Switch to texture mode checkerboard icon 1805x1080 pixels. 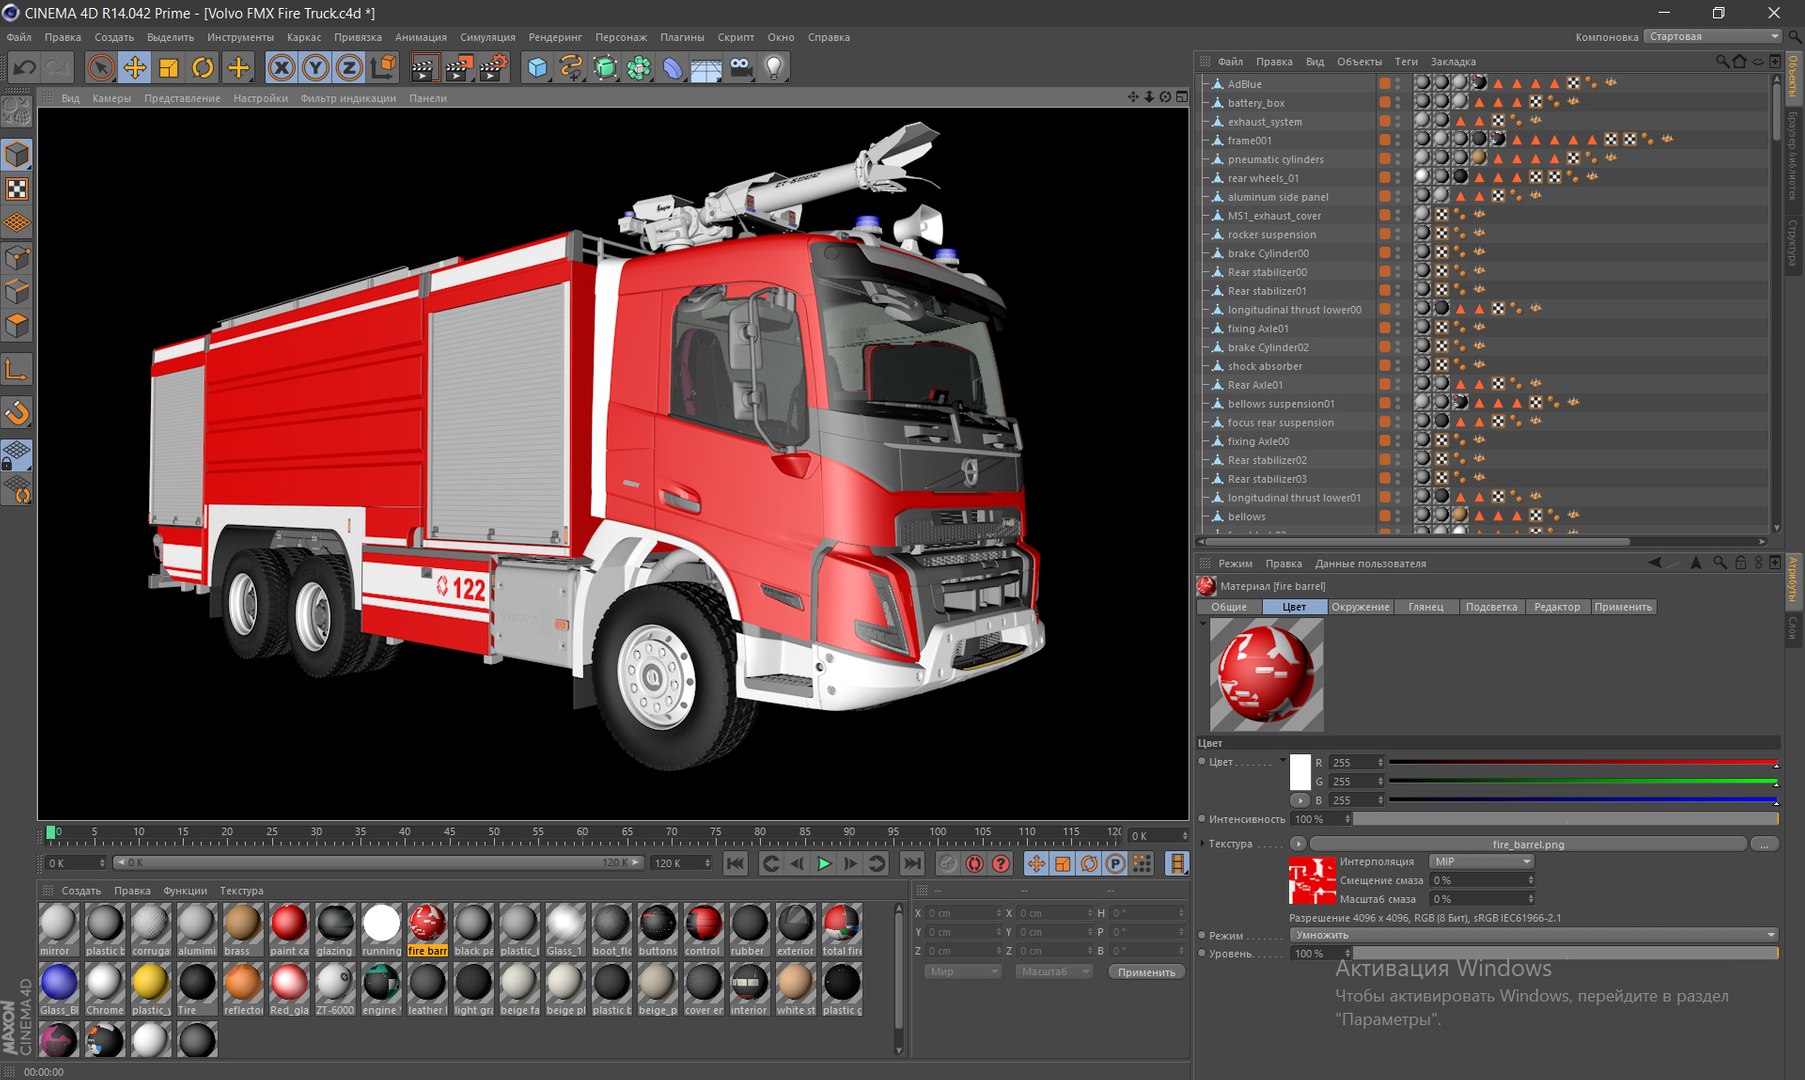pyautogui.click(x=17, y=189)
